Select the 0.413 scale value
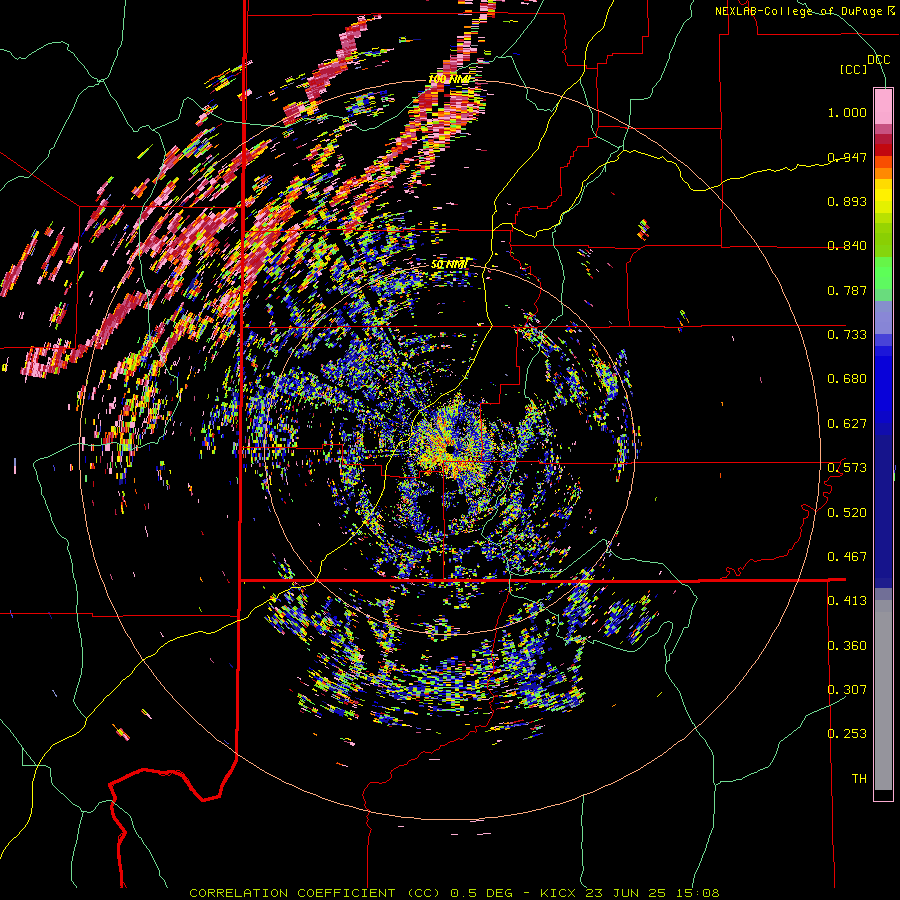Viewport: 900px width, 900px height. coord(847,601)
